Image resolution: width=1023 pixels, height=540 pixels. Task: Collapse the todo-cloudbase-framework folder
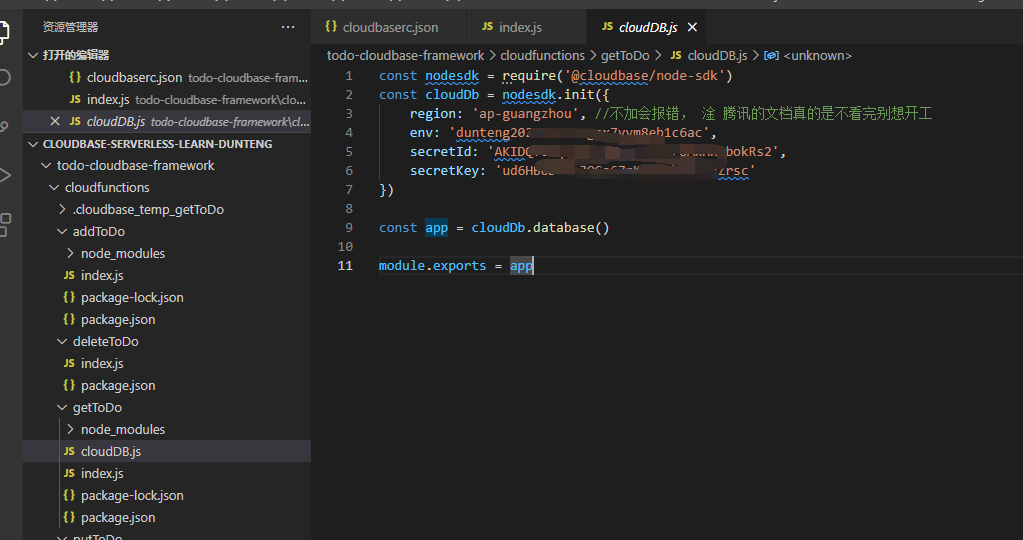click(46, 166)
